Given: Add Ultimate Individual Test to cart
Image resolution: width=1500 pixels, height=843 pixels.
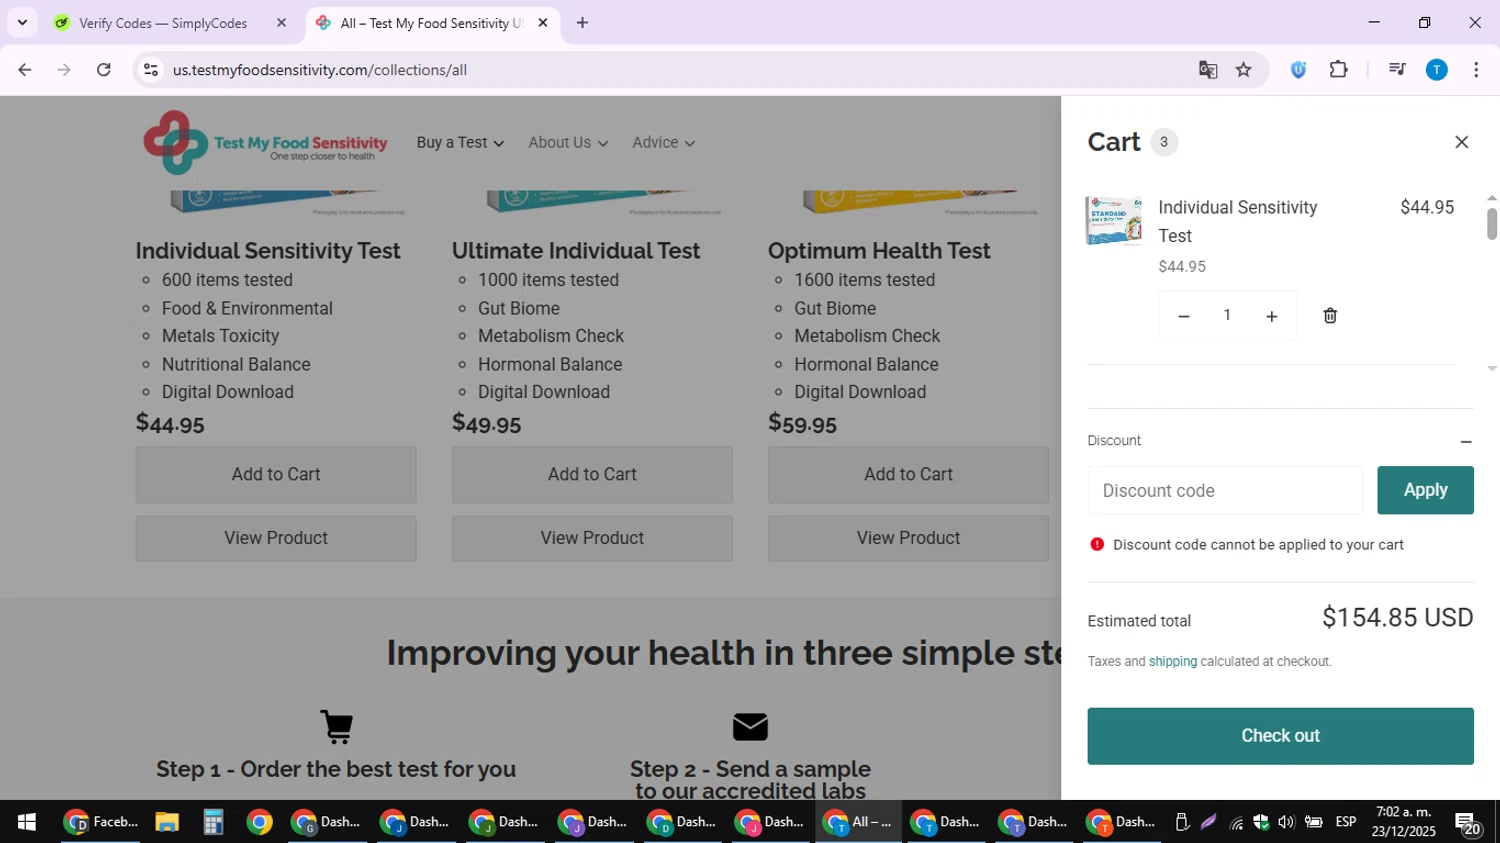Looking at the screenshot, I should tap(592, 474).
